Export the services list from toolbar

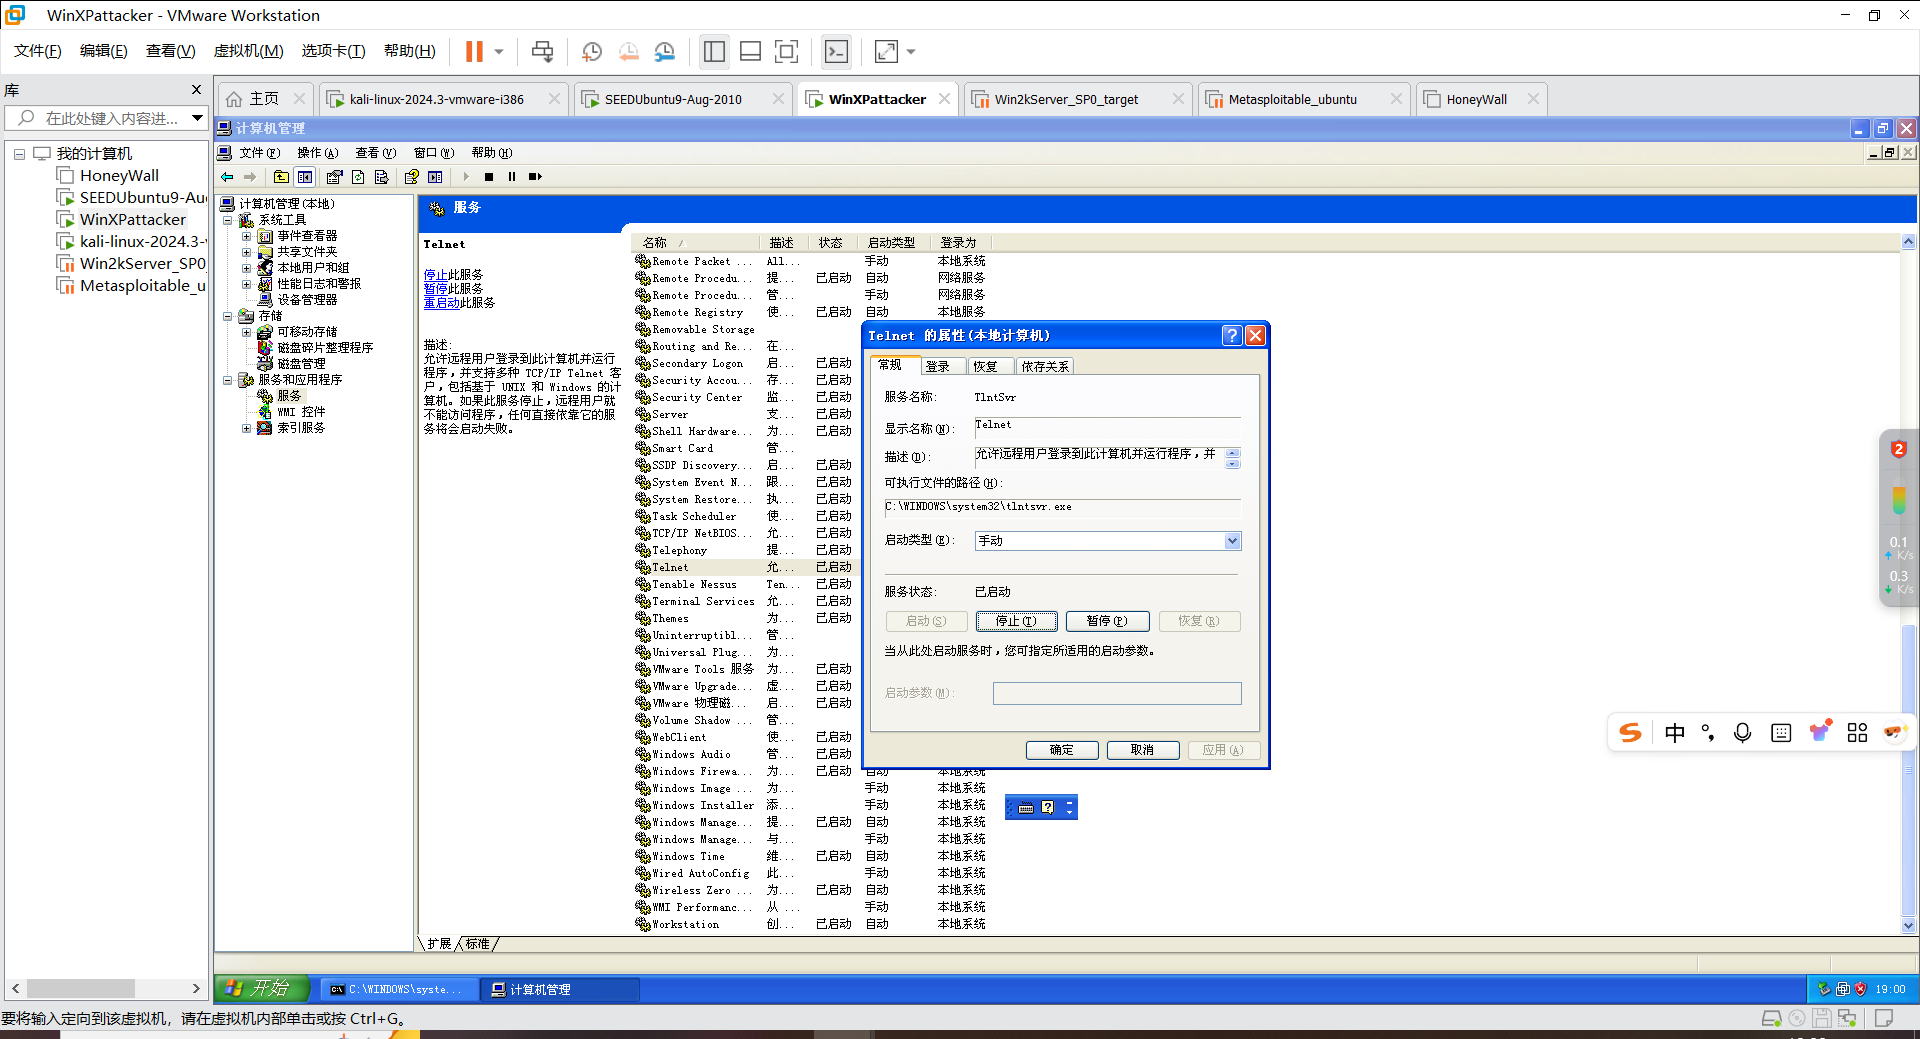coord(381,177)
